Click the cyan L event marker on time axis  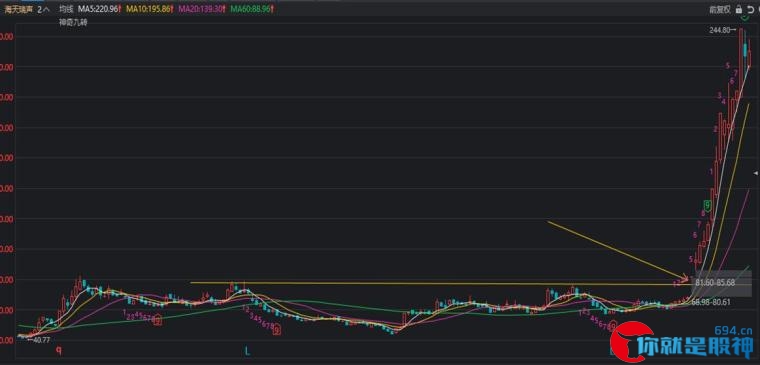coord(247,350)
